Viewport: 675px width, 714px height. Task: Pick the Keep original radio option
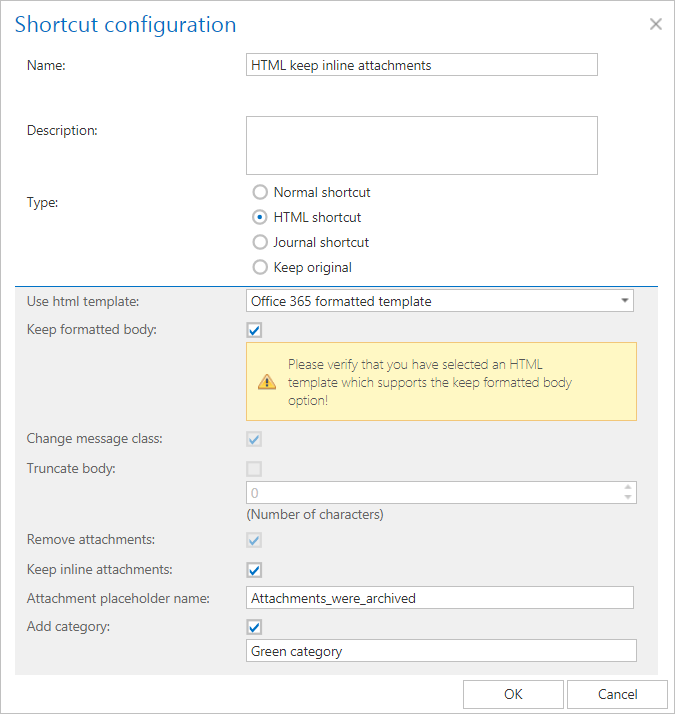pyautogui.click(x=261, y=267)
